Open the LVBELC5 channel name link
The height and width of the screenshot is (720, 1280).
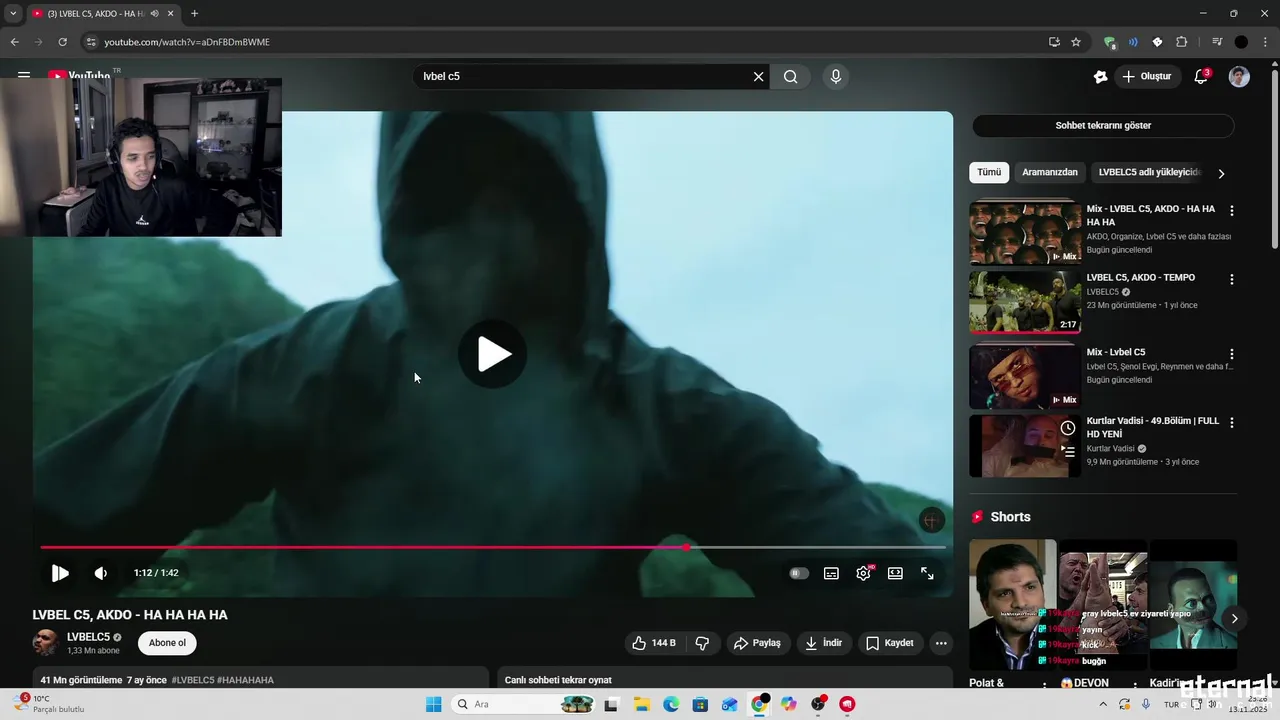pos(88,637)
